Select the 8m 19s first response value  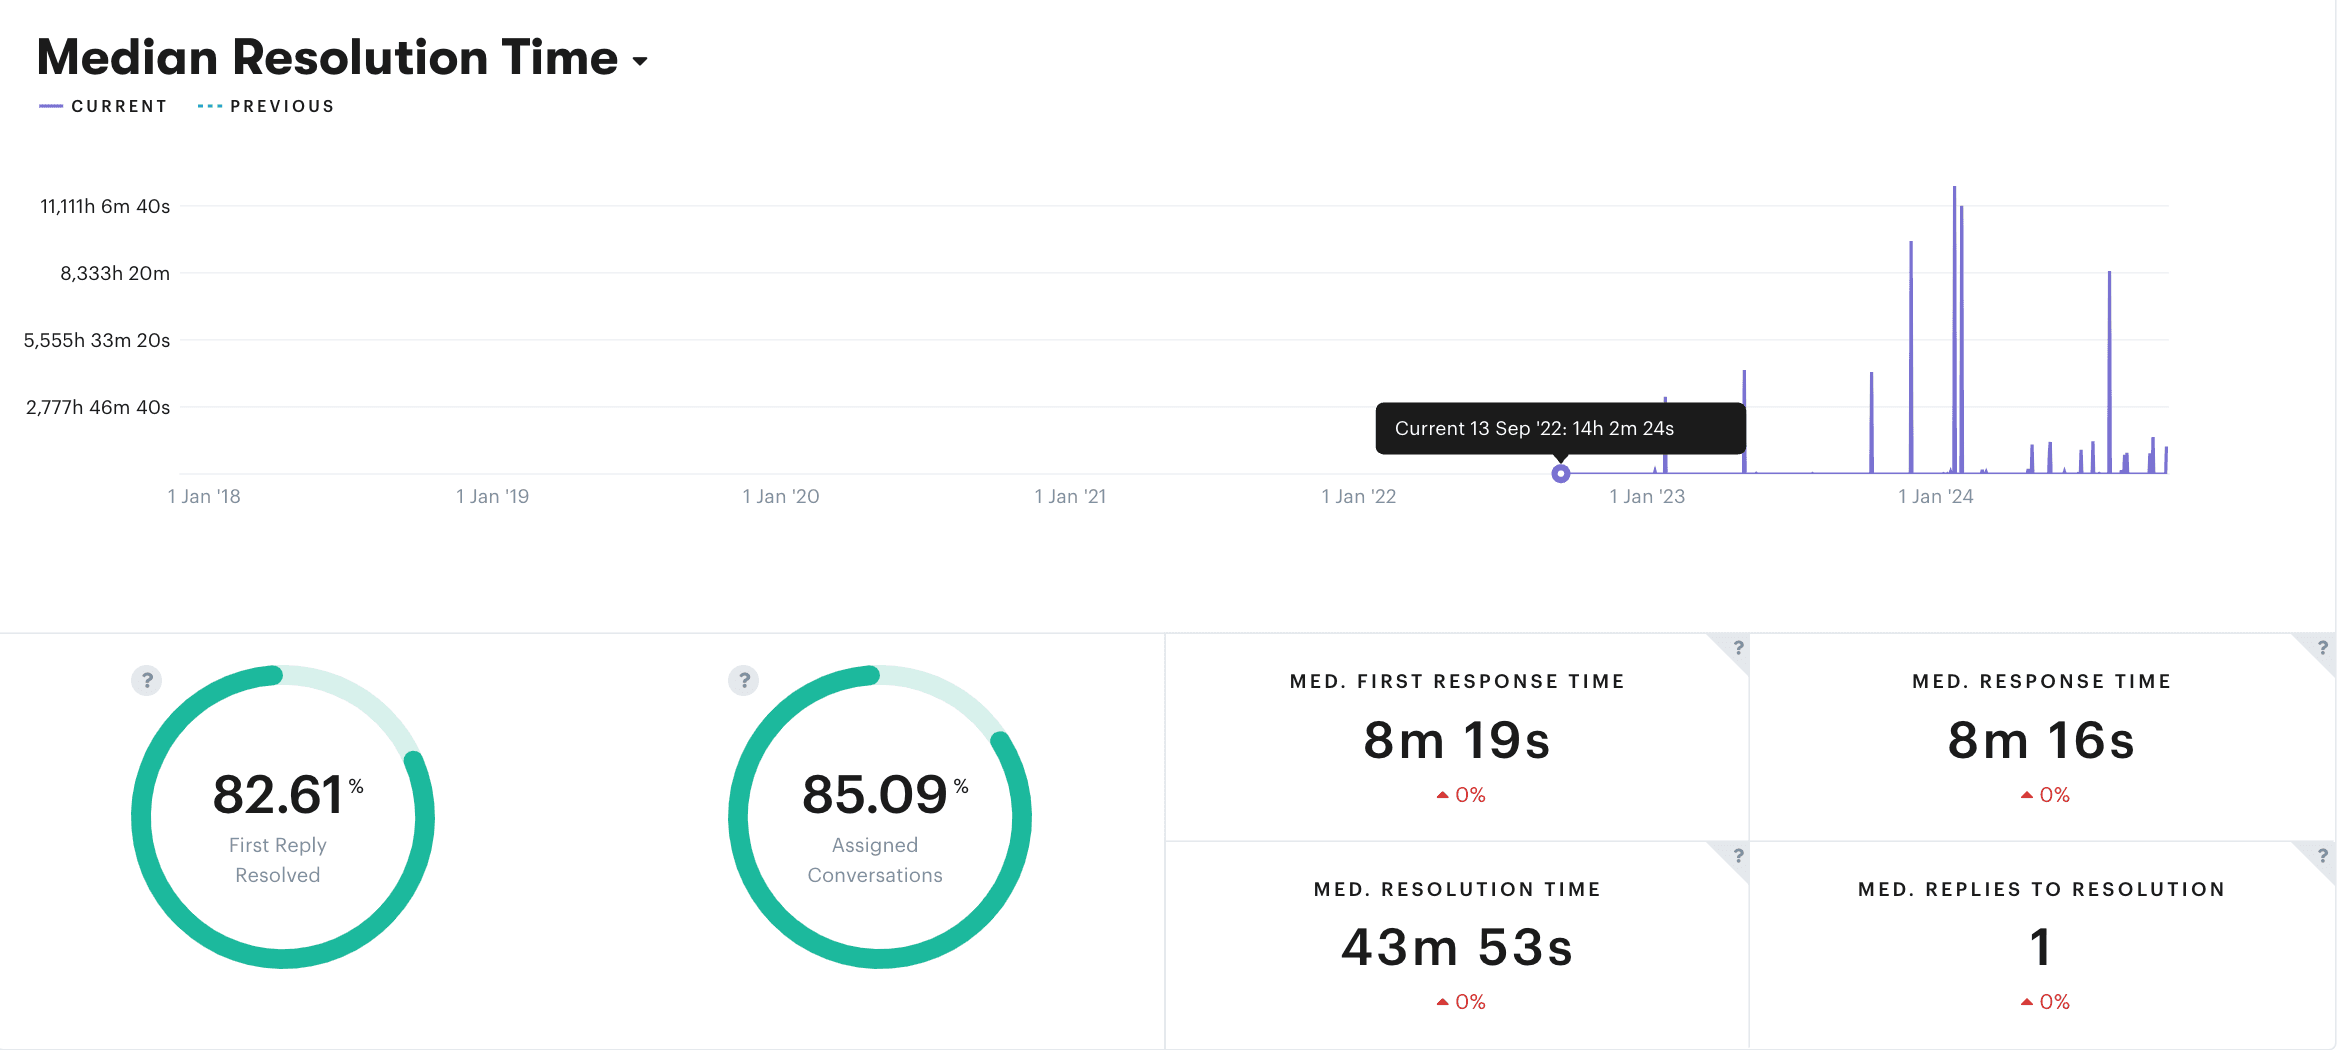coord(1456,741)
